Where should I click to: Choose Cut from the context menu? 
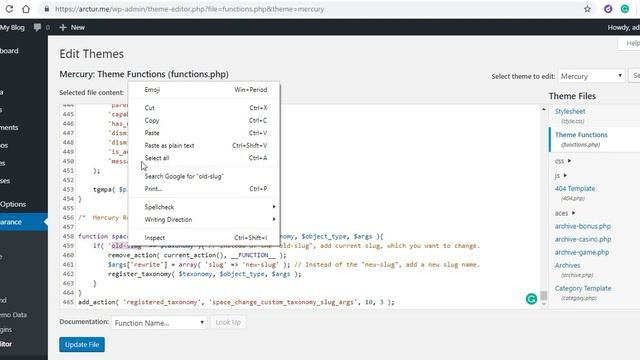(204, 108)
